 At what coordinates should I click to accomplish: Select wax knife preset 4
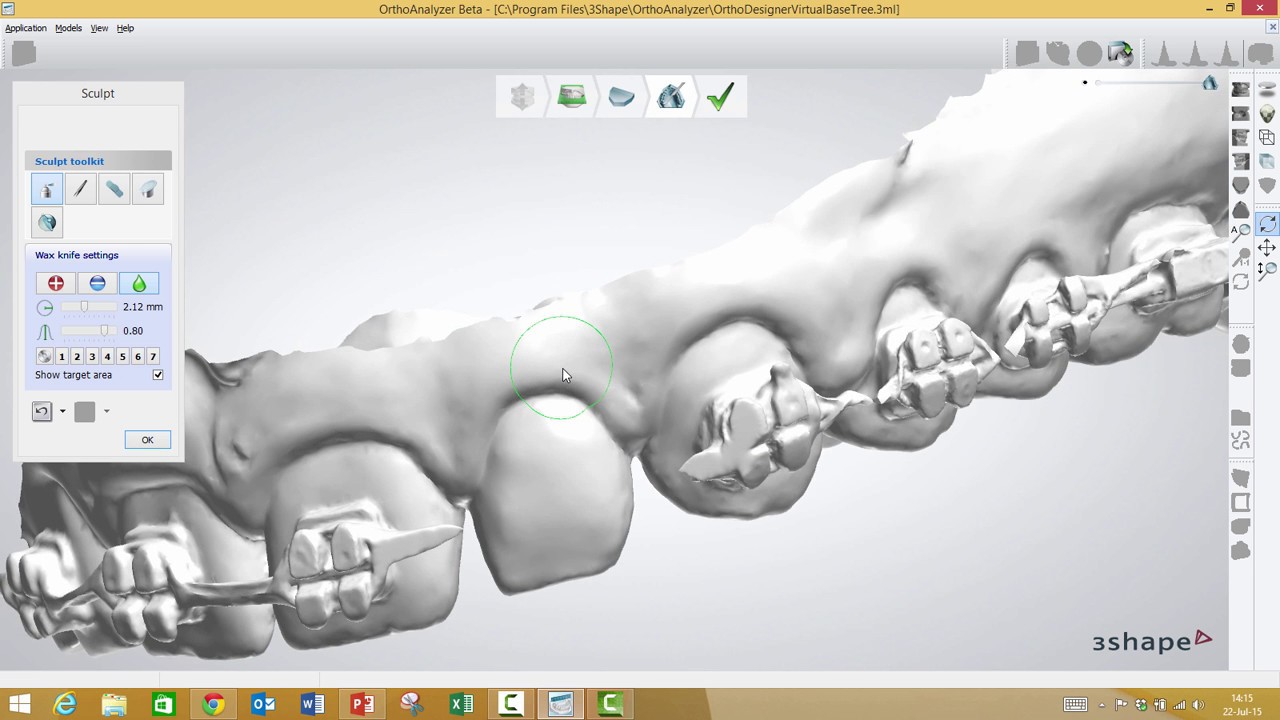pos(107,357)
